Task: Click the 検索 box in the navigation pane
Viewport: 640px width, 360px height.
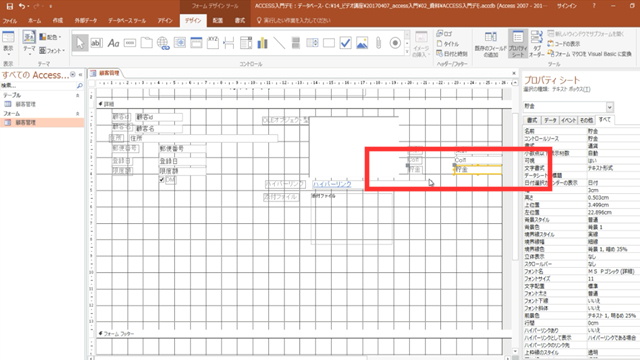Action: (38, 86)
